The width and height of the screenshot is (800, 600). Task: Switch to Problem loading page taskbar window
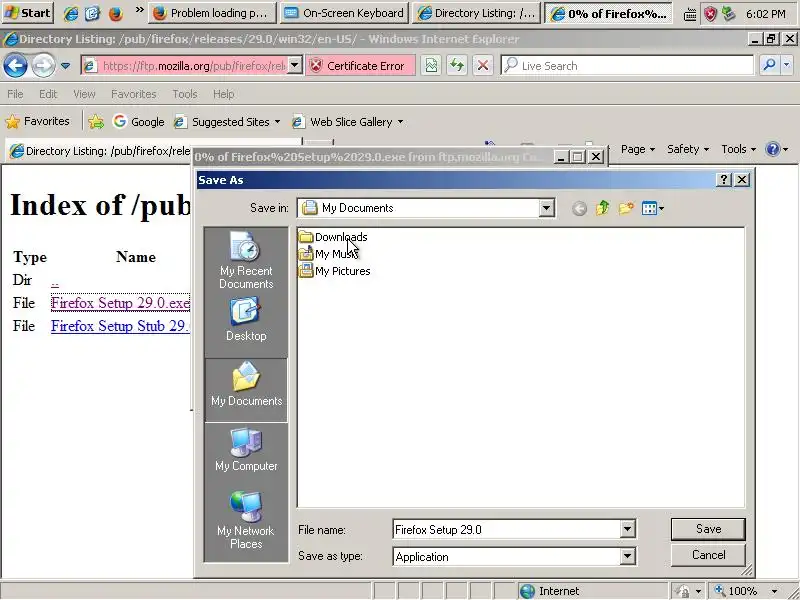point(212,13)
